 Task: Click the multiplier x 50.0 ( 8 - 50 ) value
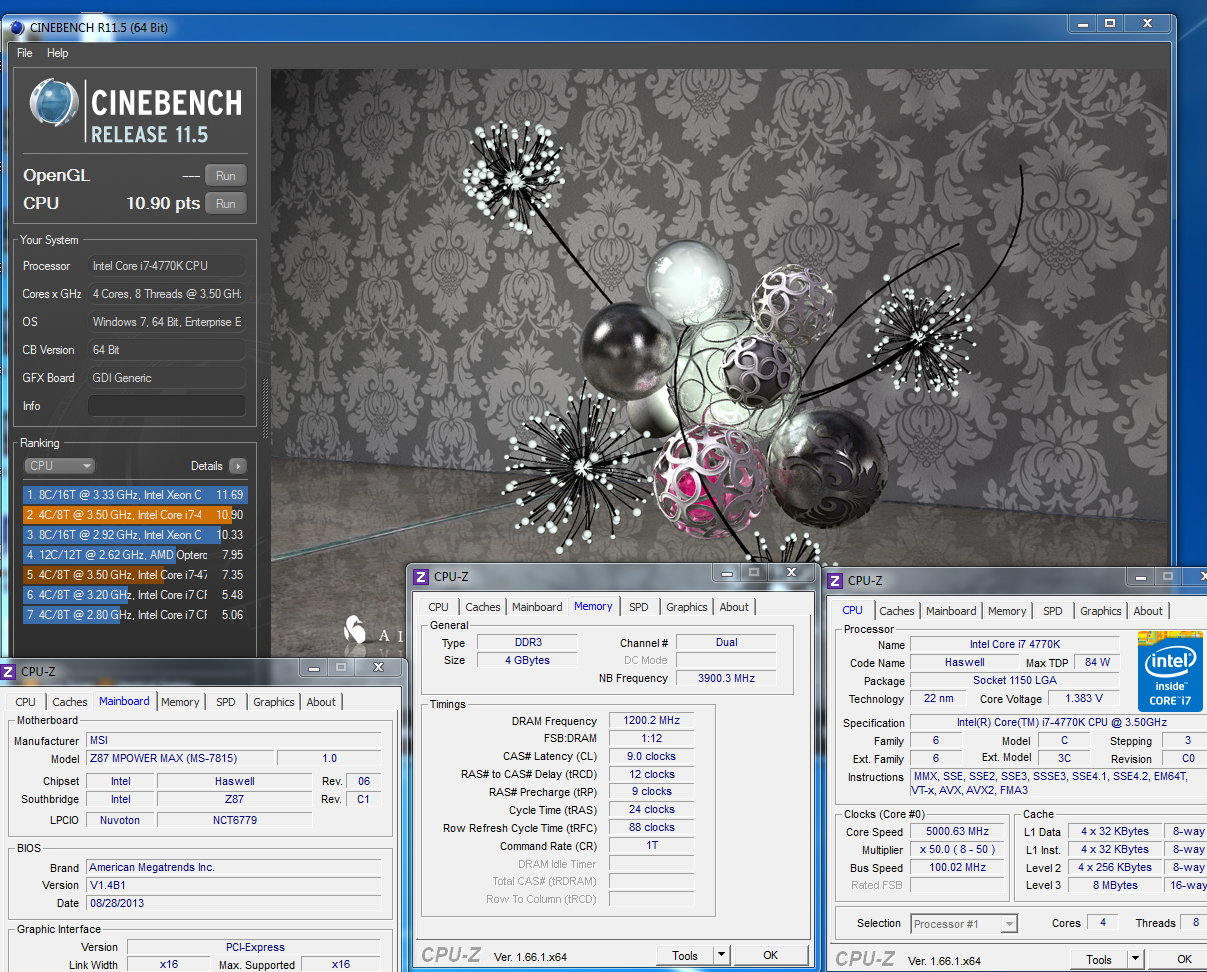[x=957, y=850]
